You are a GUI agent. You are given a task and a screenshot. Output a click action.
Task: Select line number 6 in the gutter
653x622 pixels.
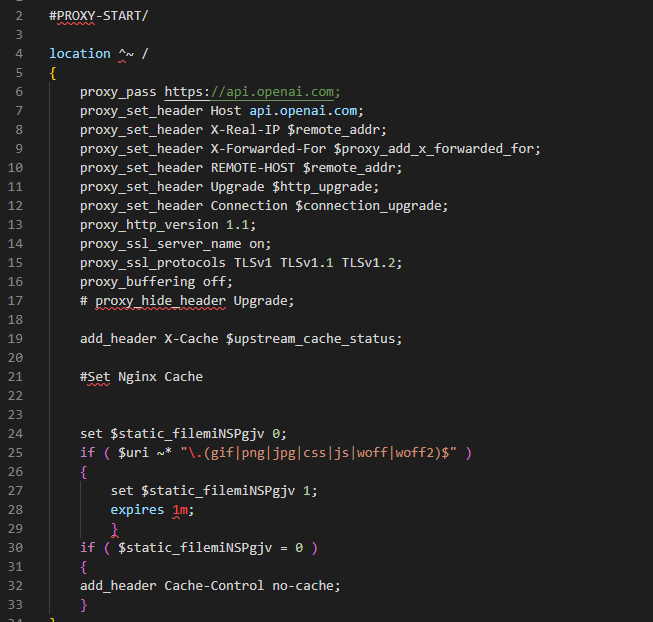(x=19, y=92)
